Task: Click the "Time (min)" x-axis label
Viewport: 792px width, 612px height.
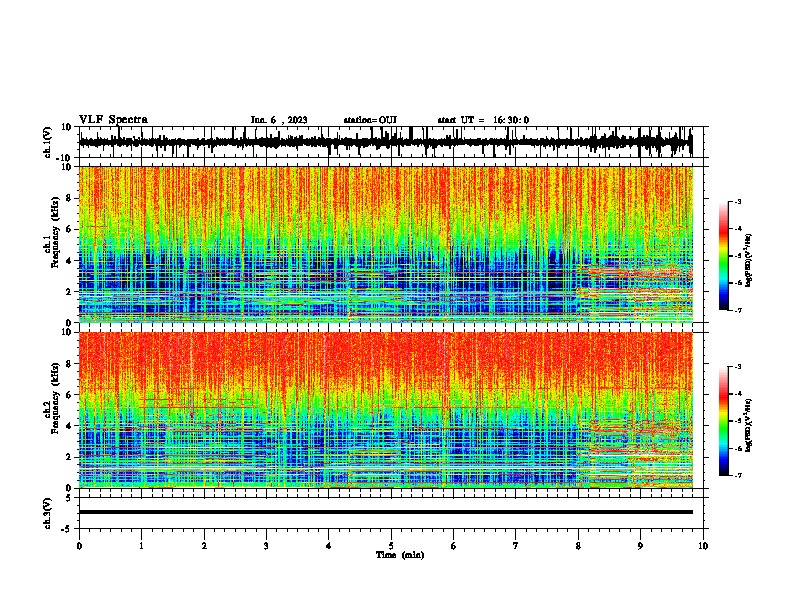Action: pyautogui.click(x=400, y=555)
